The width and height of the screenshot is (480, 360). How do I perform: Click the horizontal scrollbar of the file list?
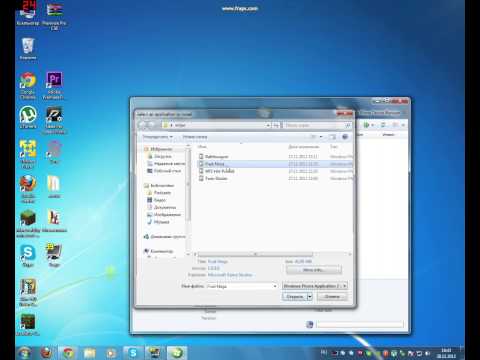[255, 254]
